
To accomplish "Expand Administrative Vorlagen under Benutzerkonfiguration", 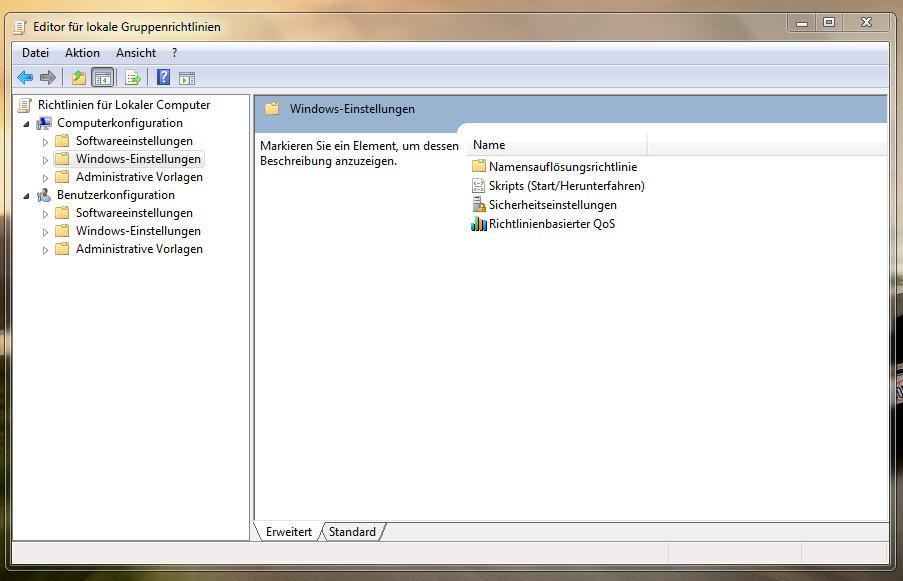I will coord(45,250).
